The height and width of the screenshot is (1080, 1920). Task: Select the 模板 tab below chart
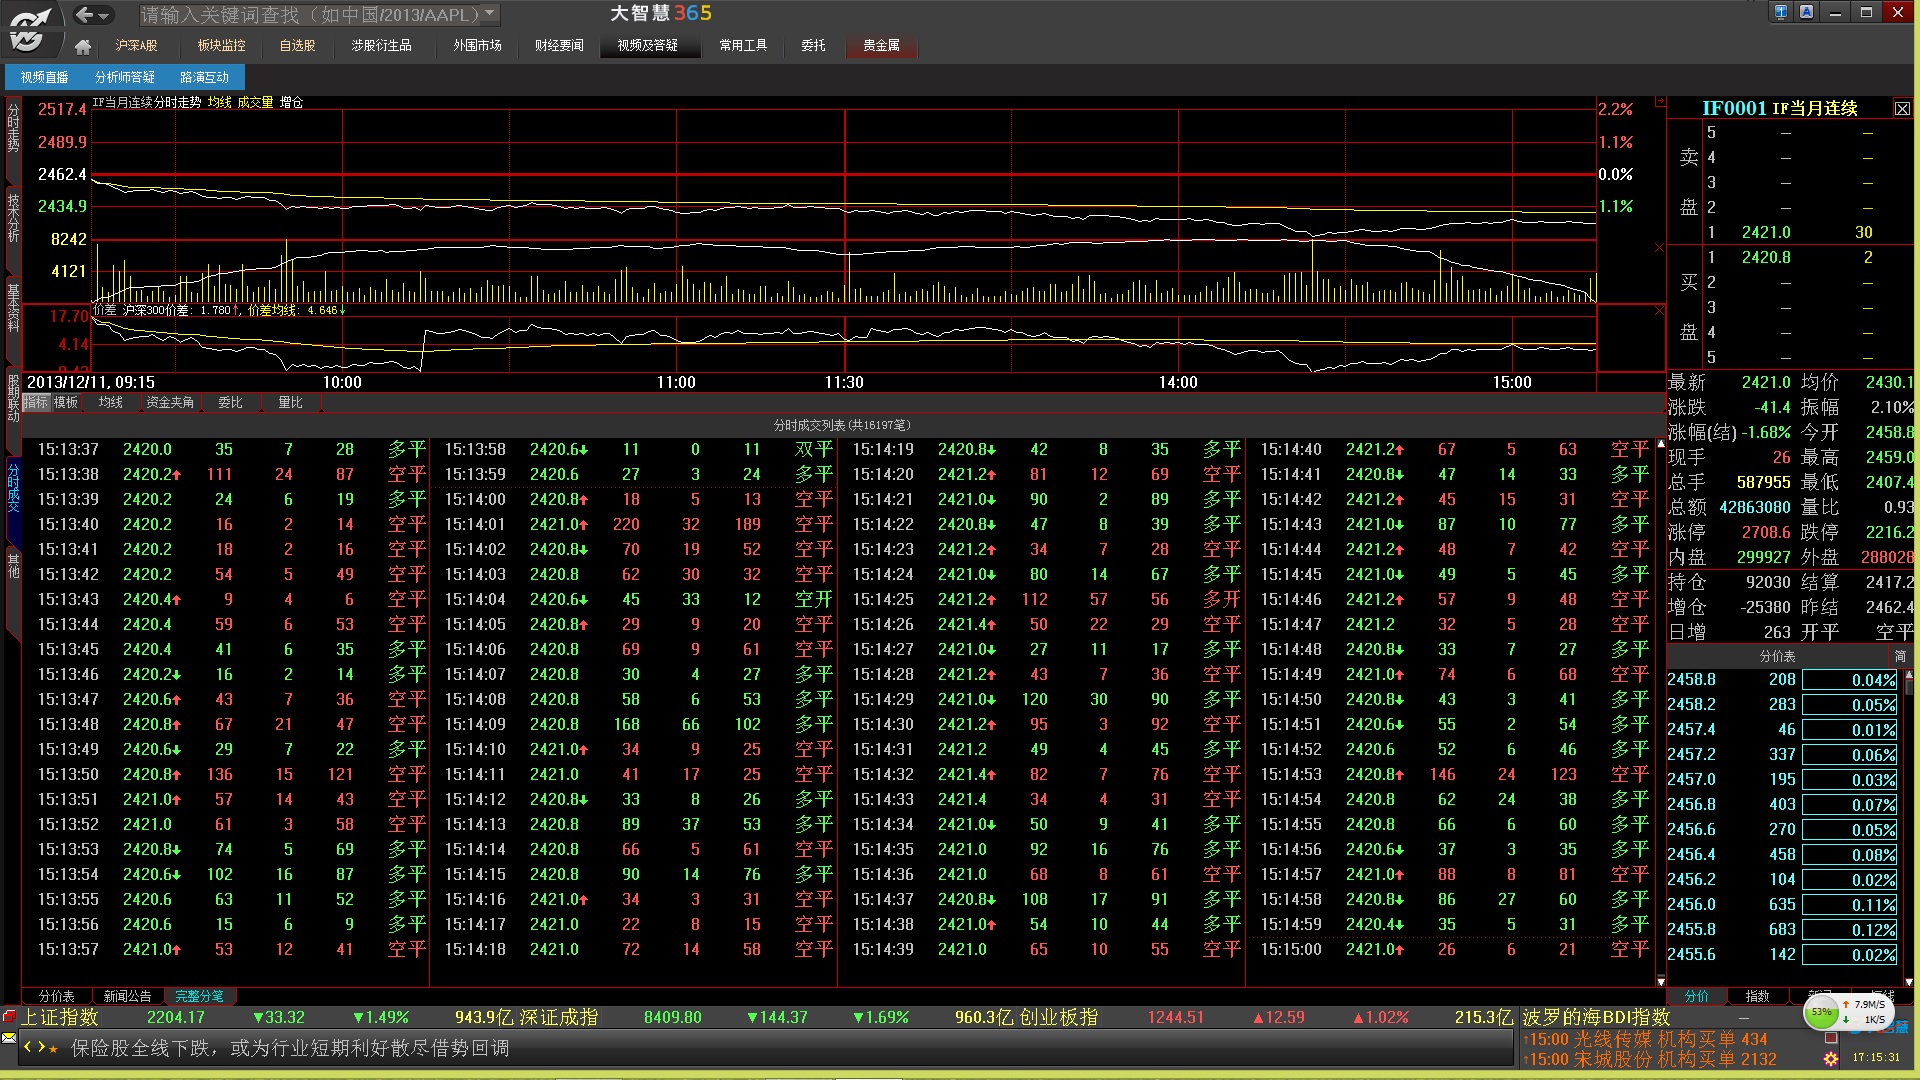[66, 402]
